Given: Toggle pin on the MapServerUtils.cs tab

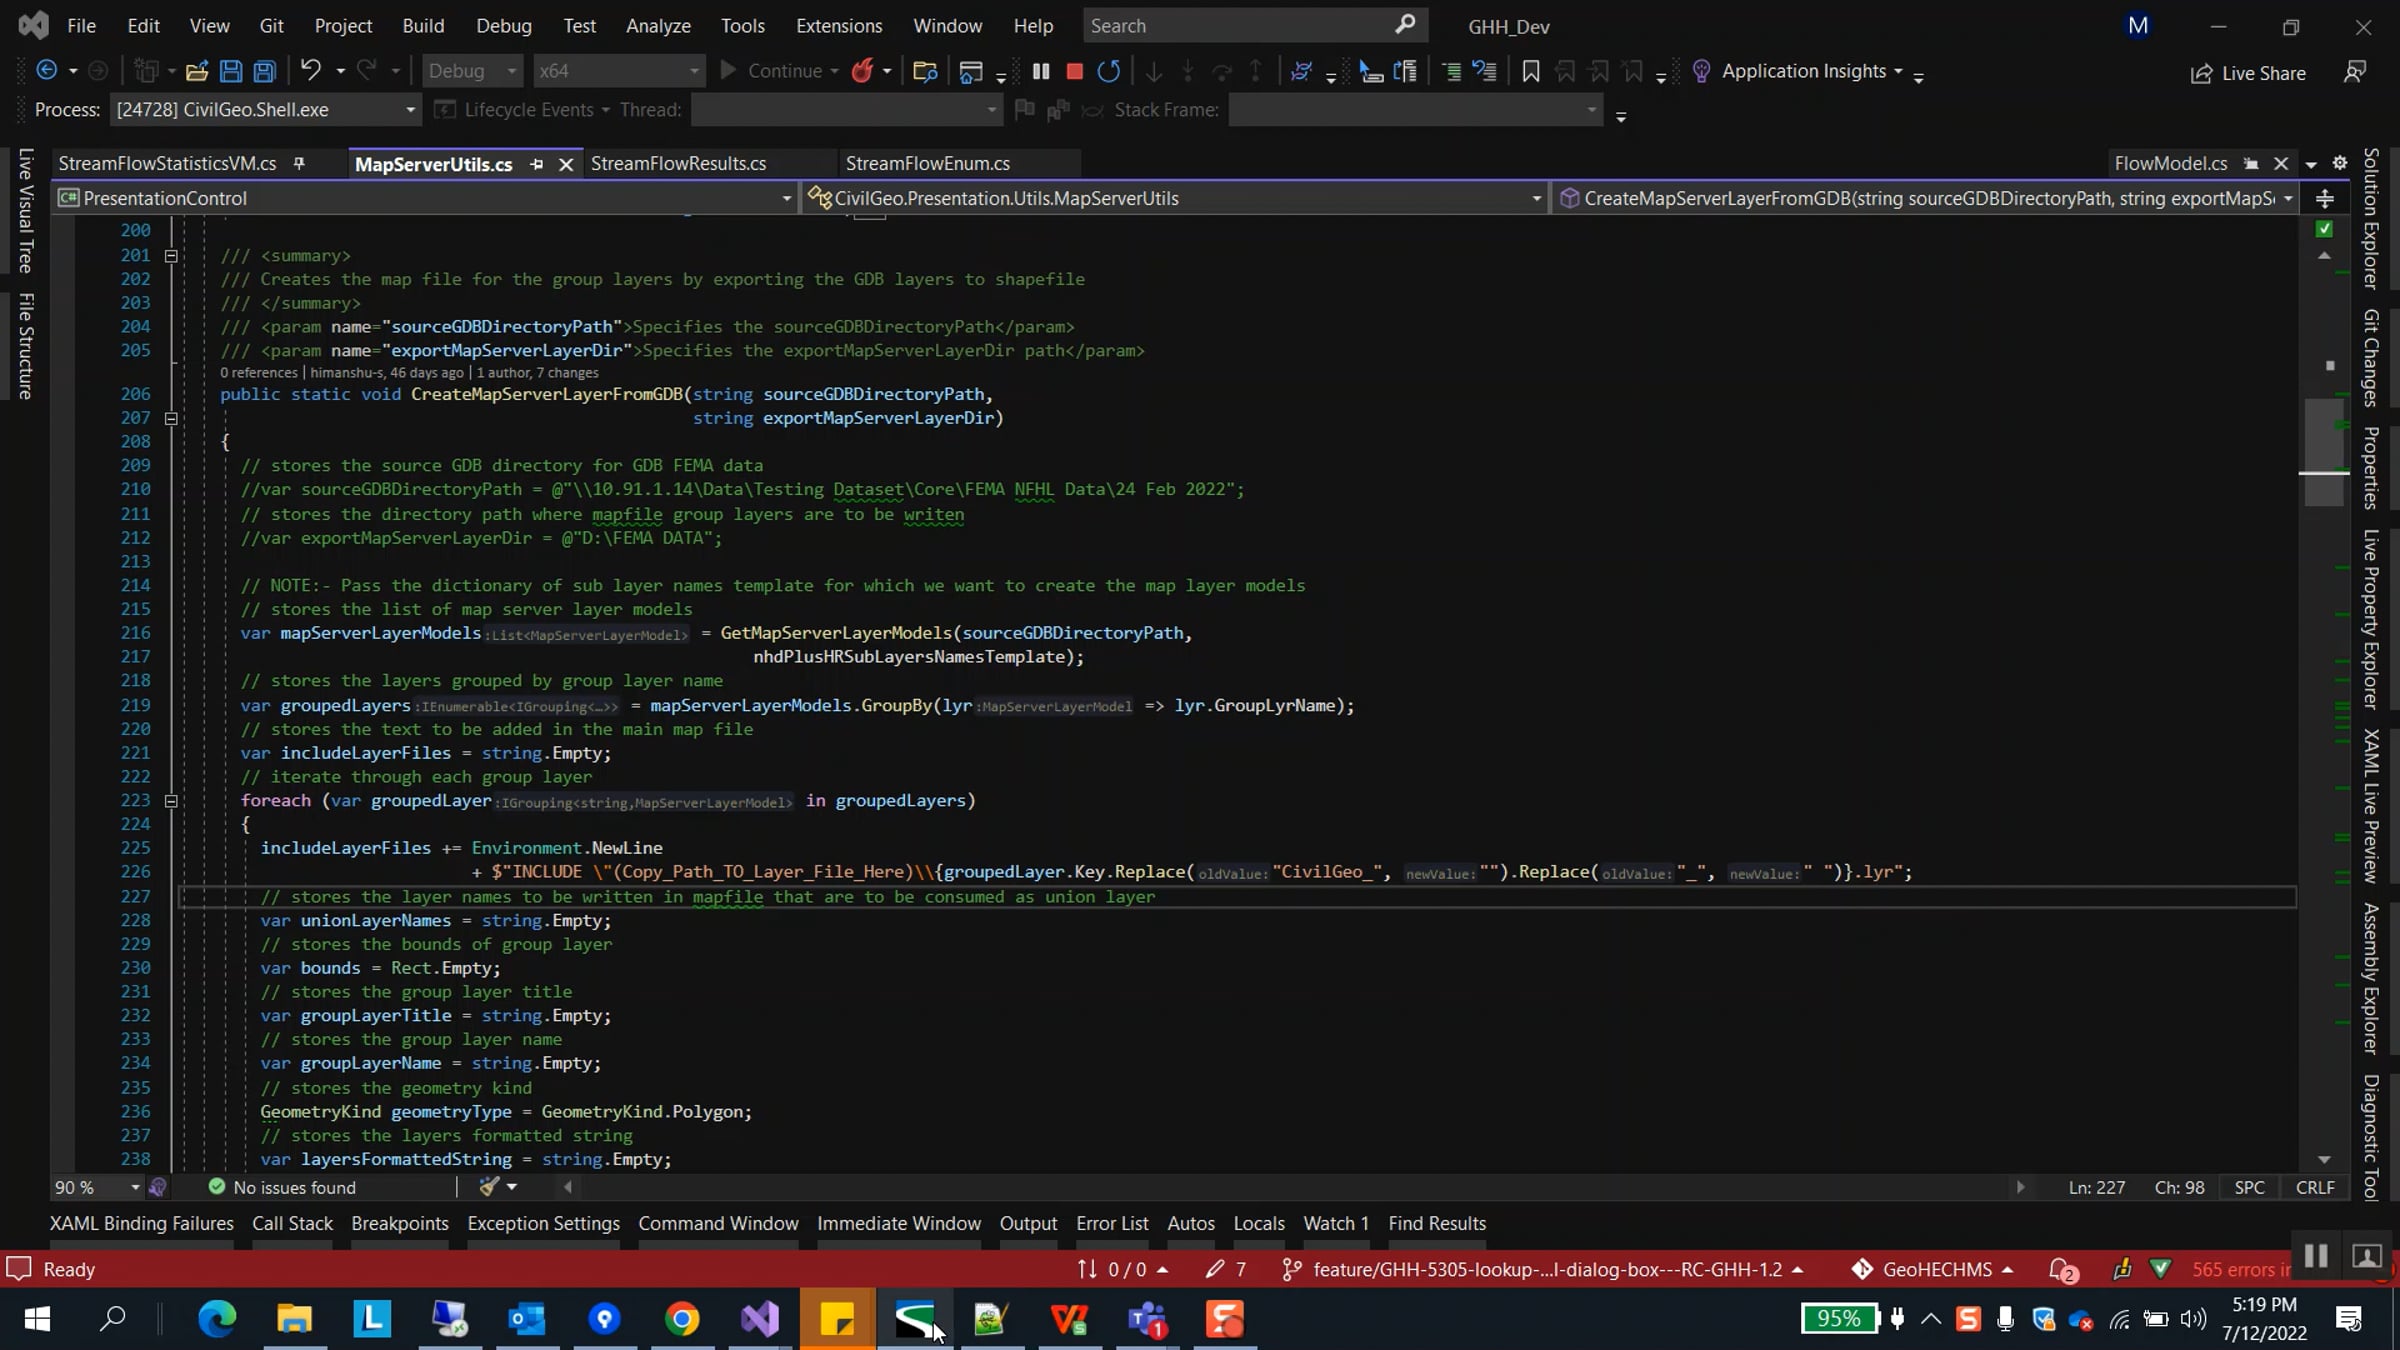Looking at the screenshot, I should [537, 164].
